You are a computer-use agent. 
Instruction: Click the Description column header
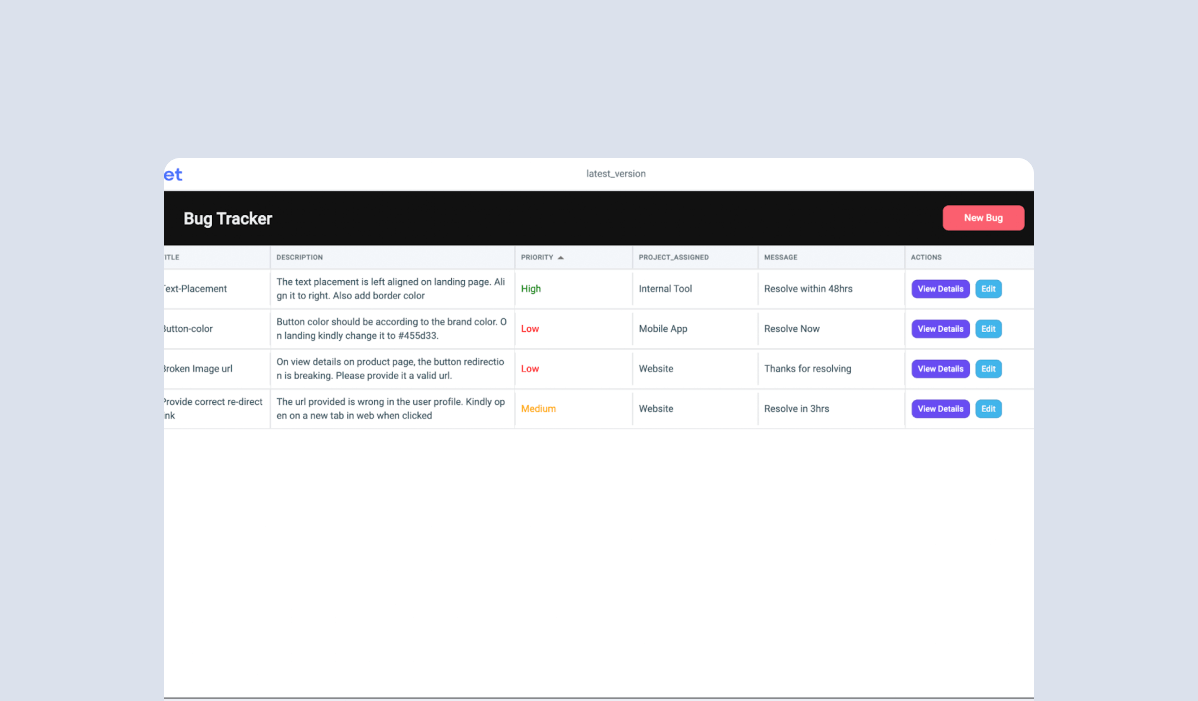(299, 257)
